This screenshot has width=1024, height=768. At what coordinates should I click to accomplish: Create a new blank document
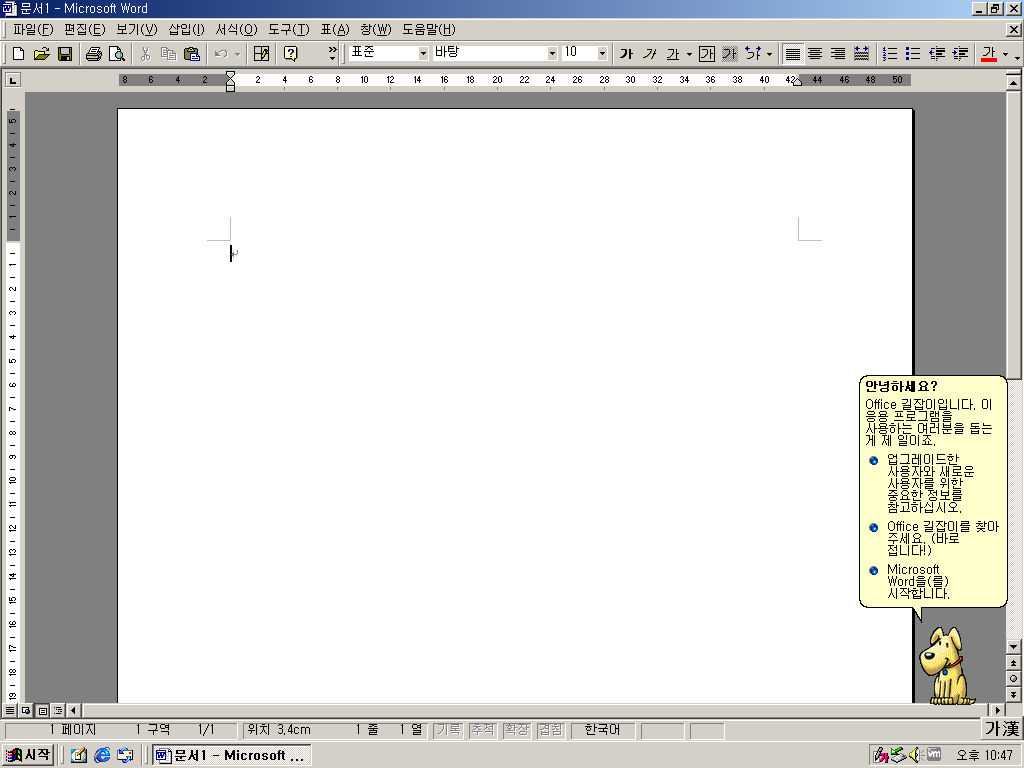[x=18, y=54]
